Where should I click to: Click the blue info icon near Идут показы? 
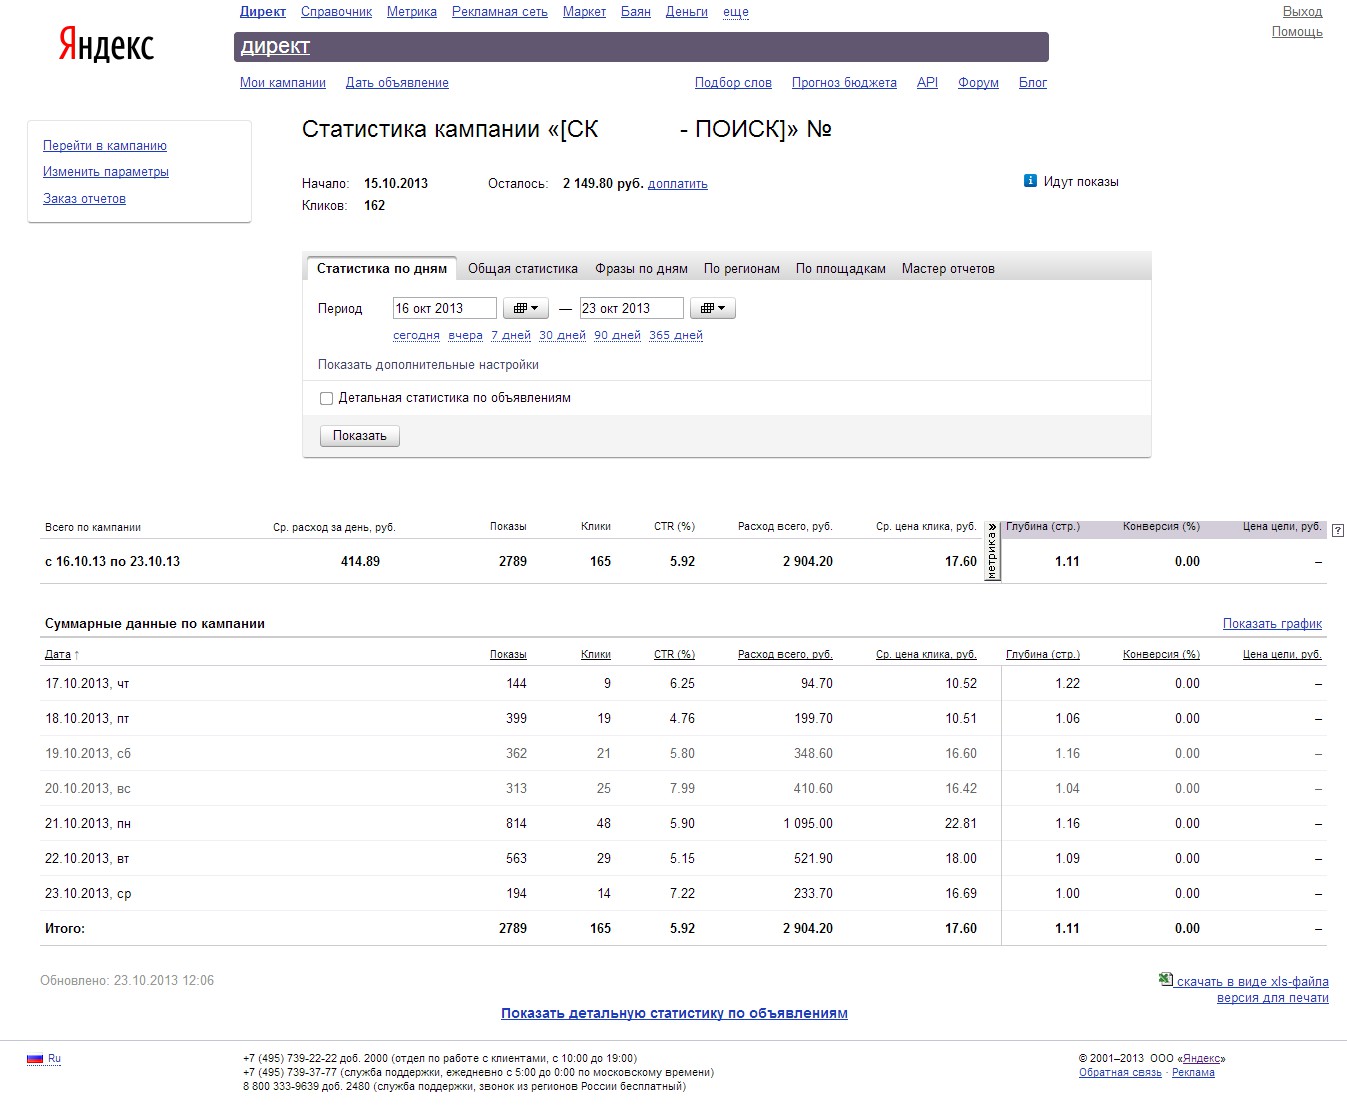[1030, 181]
